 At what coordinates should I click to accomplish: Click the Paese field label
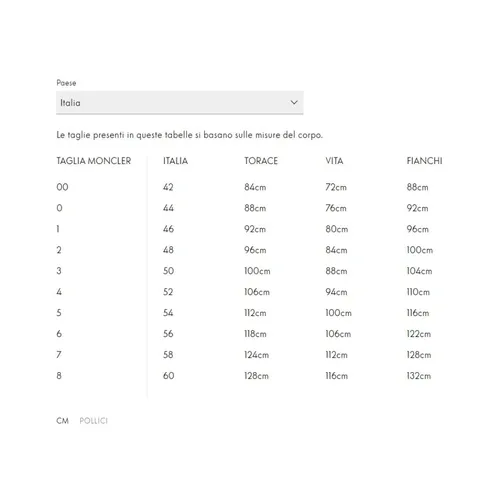pyautogui.click(x=66, y=83)
